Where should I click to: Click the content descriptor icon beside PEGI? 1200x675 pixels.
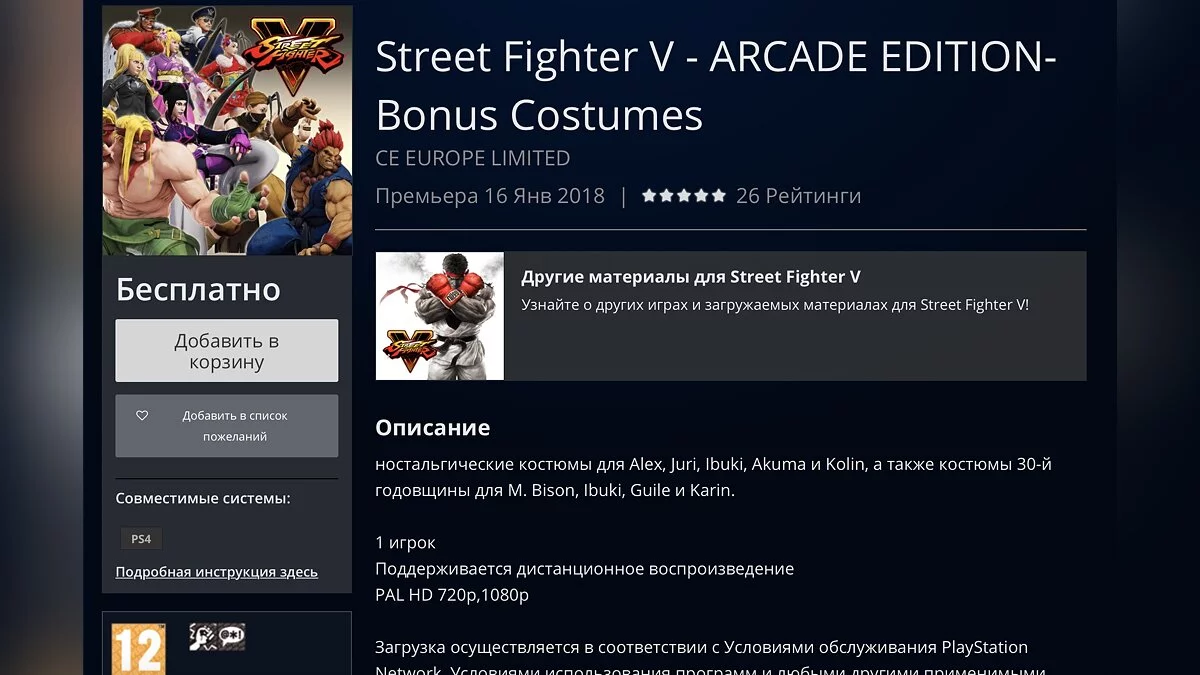[x=217, y=636]
